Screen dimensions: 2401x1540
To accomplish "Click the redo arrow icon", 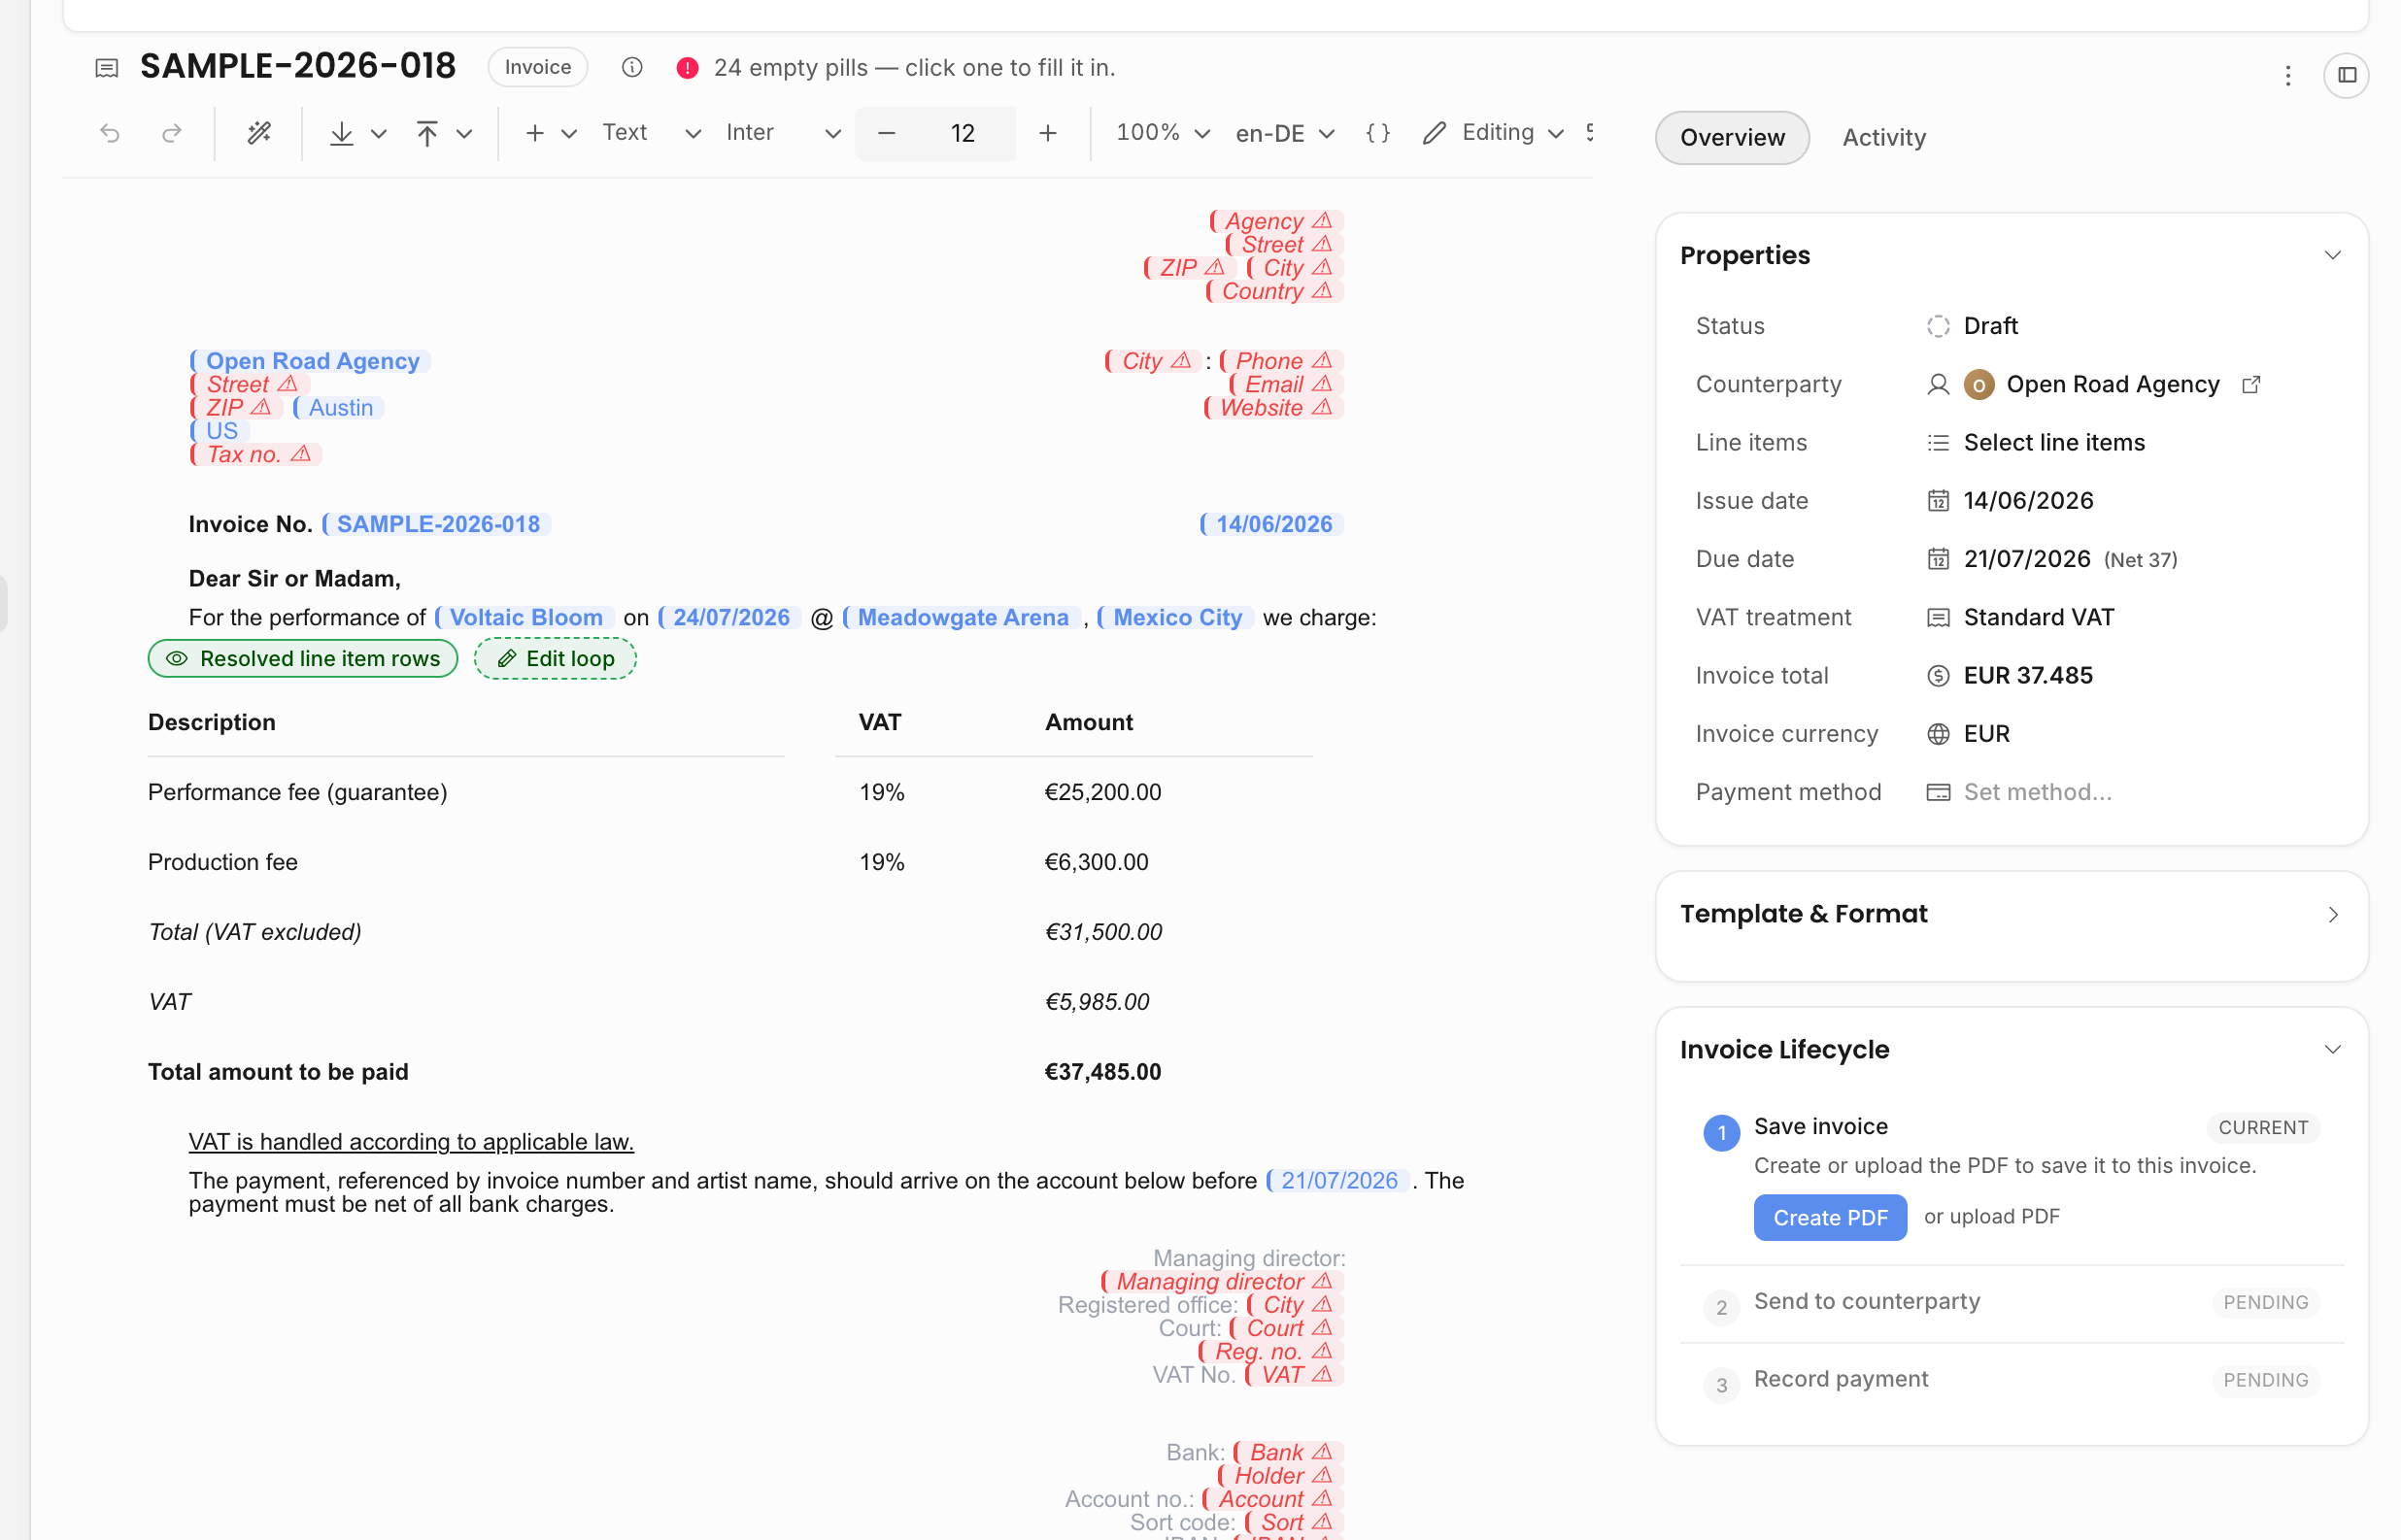I will click(172, 133).
